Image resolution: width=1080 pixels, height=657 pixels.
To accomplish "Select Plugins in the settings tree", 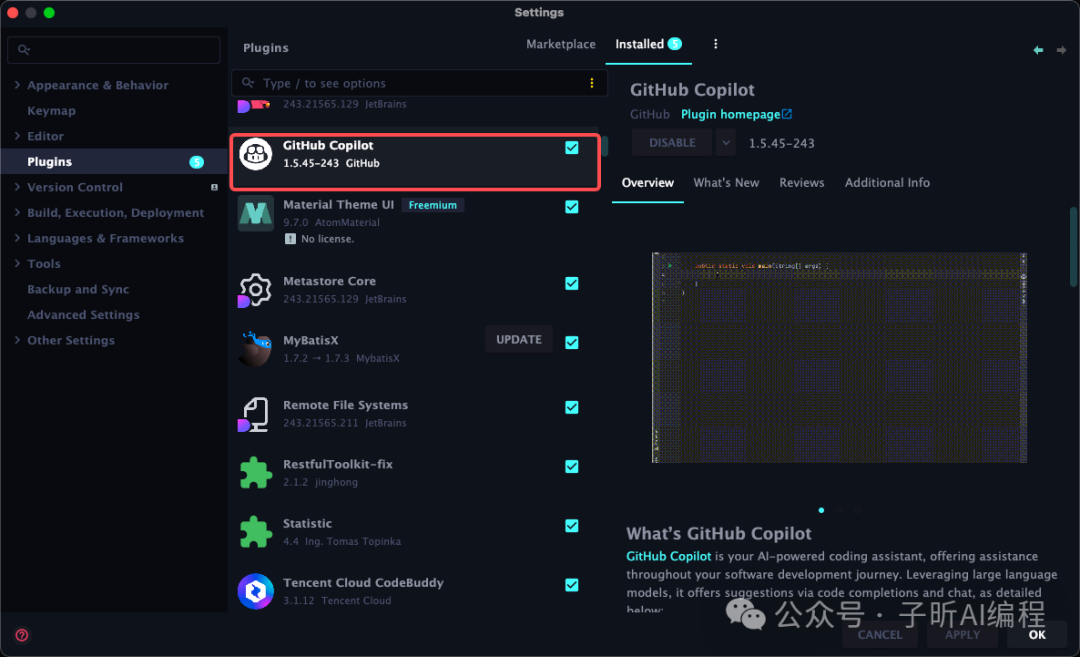I will tap(114, 162).
